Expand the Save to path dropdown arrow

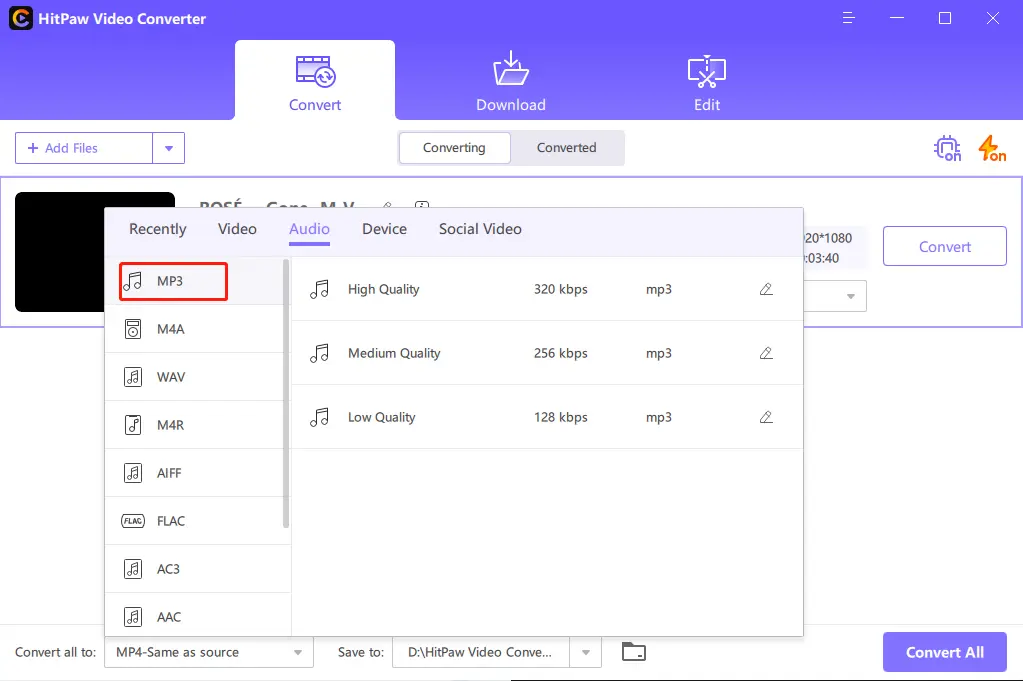coord(586,652)
